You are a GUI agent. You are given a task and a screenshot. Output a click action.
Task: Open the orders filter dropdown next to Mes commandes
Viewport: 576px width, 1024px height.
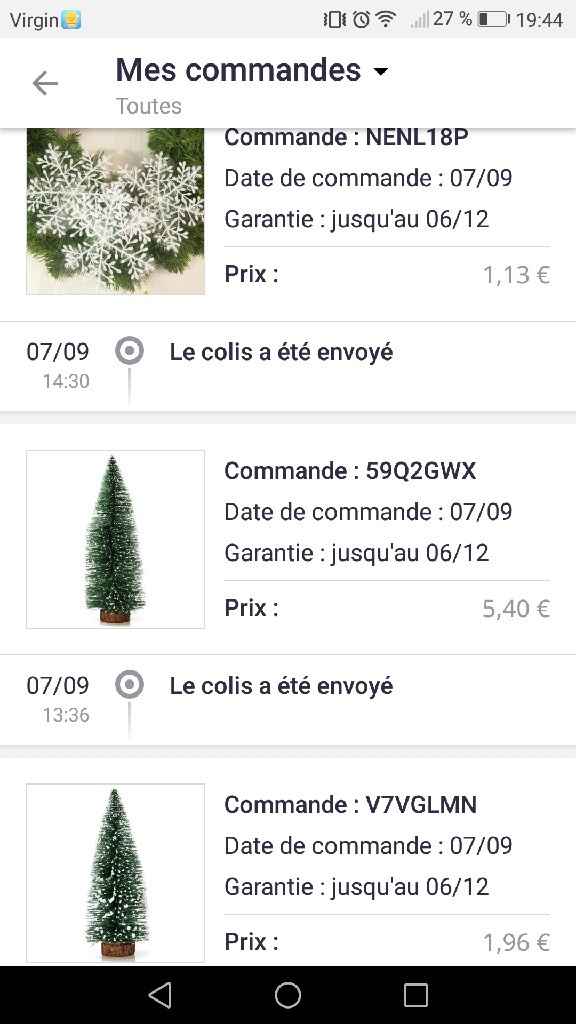381,70
